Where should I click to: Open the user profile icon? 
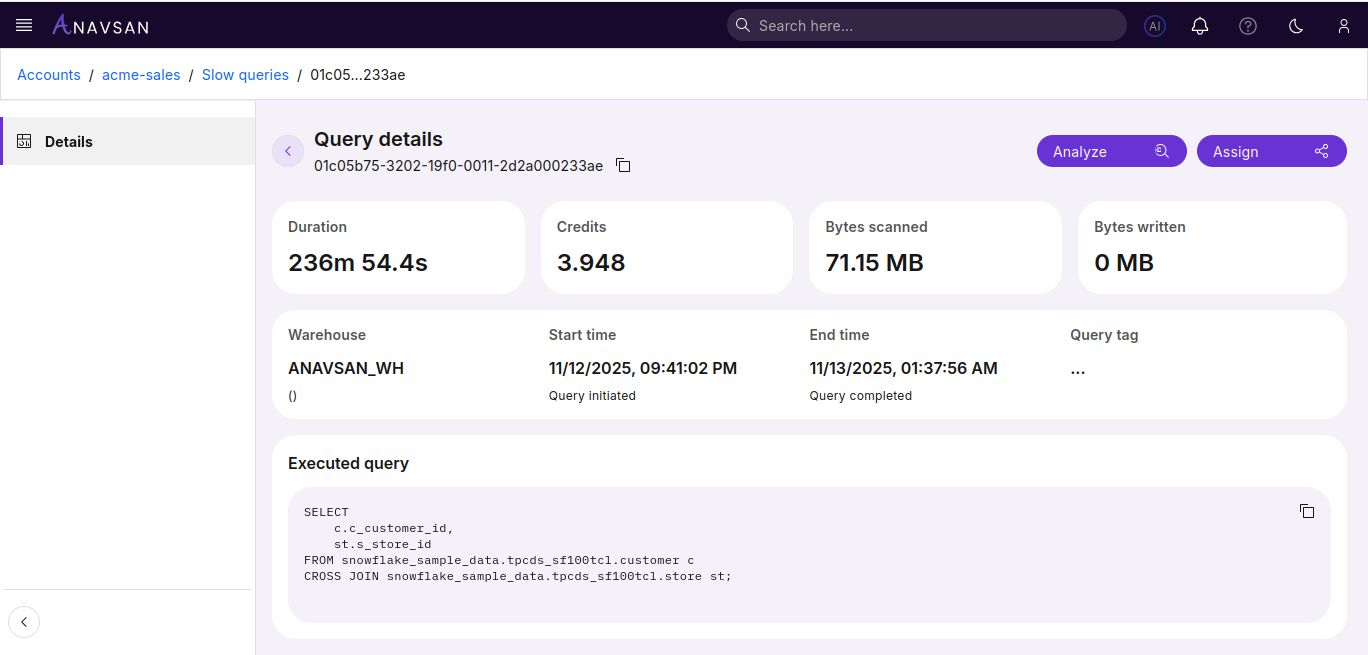(x=1343, y=25)
